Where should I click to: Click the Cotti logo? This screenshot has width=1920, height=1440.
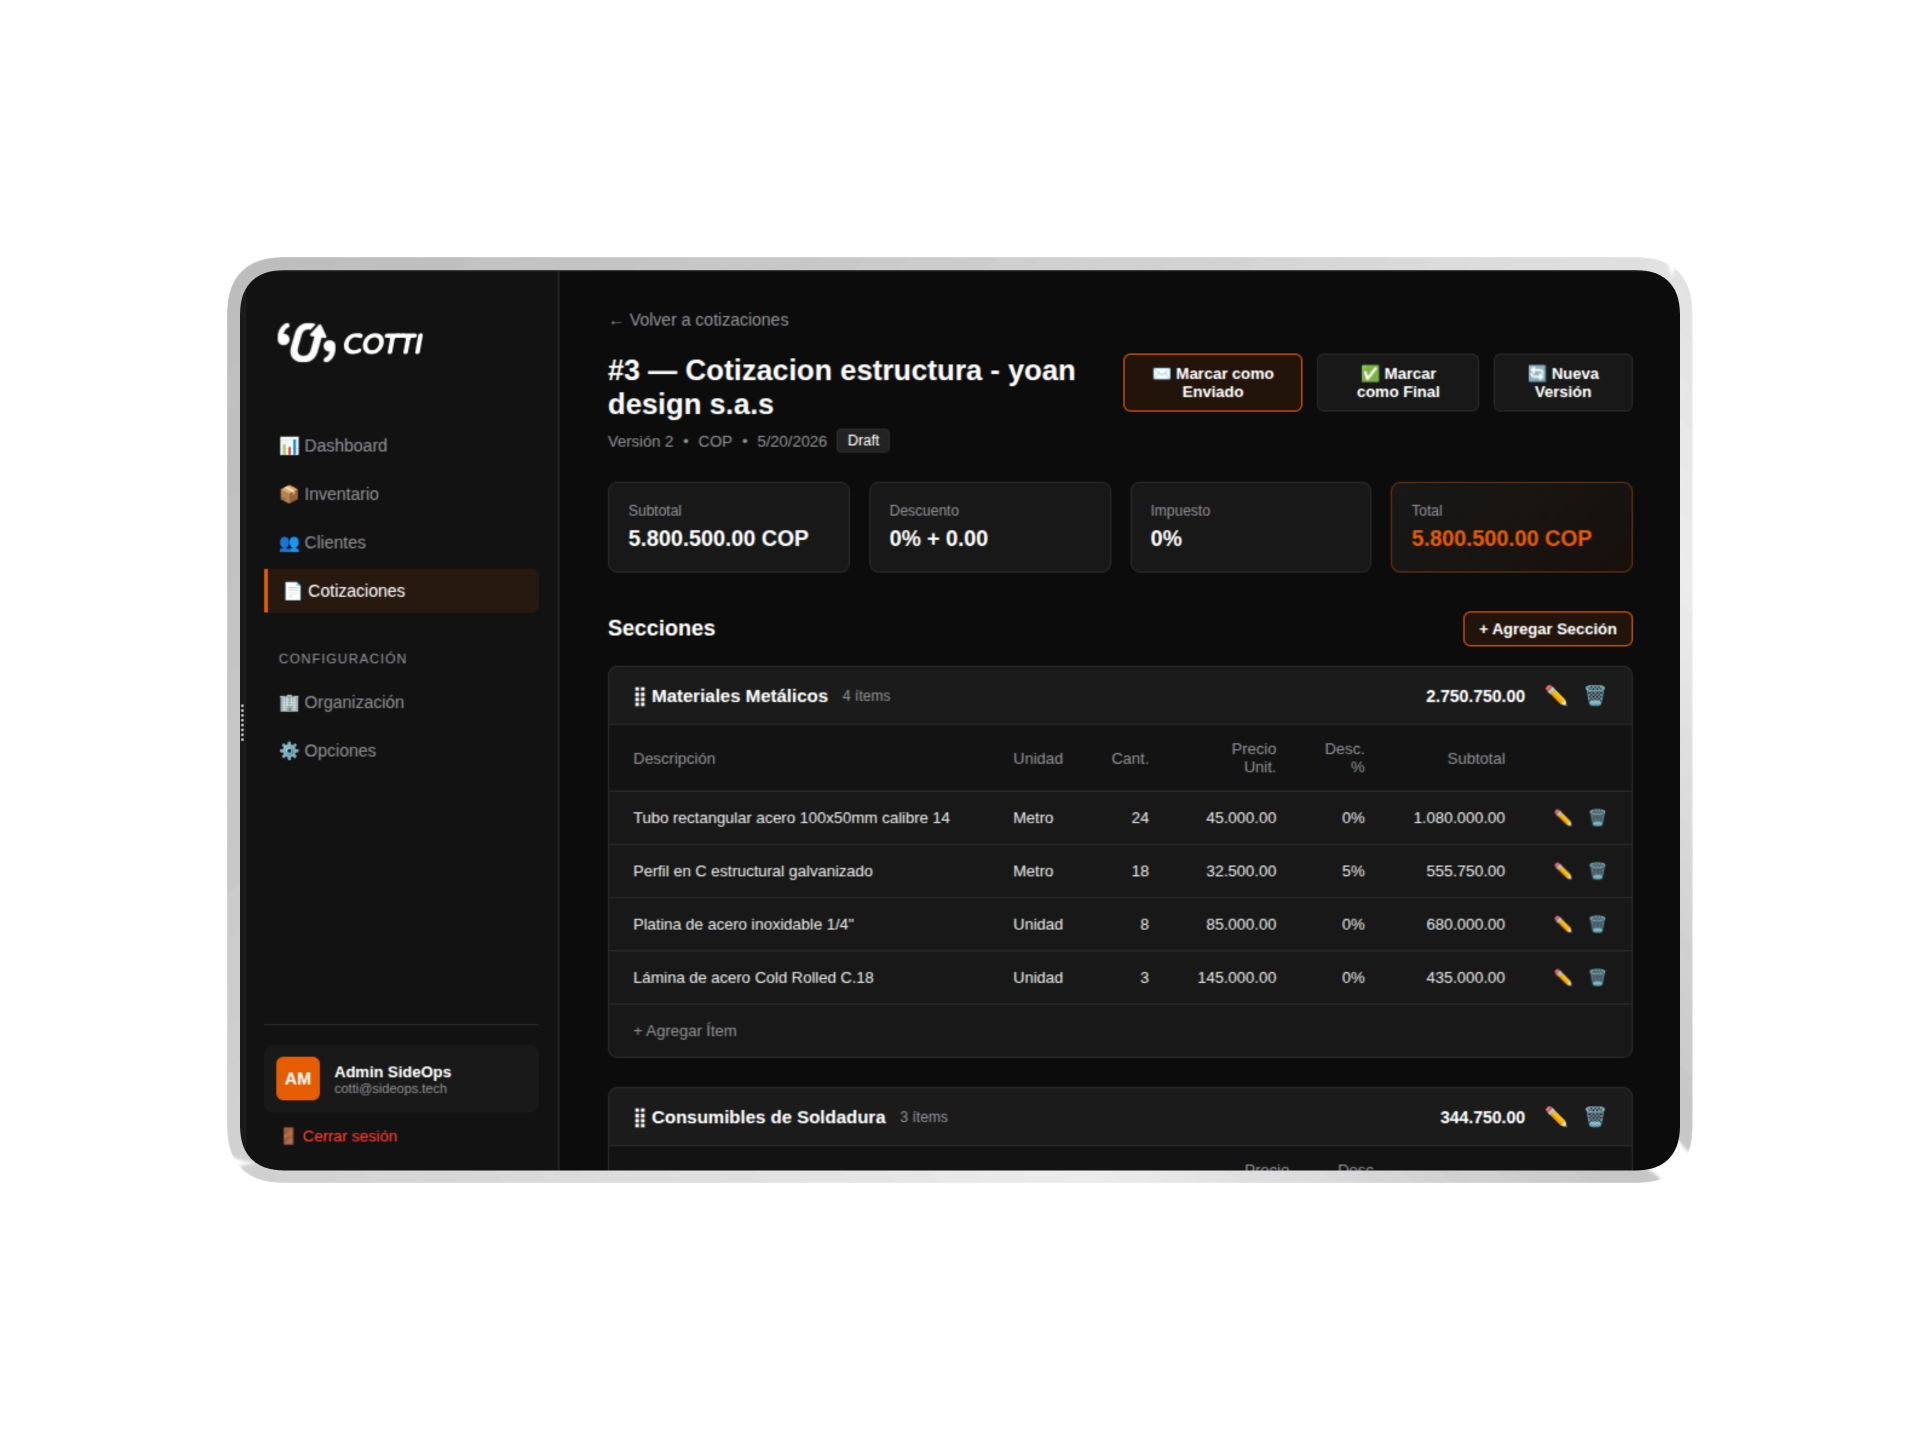[350, 342]
